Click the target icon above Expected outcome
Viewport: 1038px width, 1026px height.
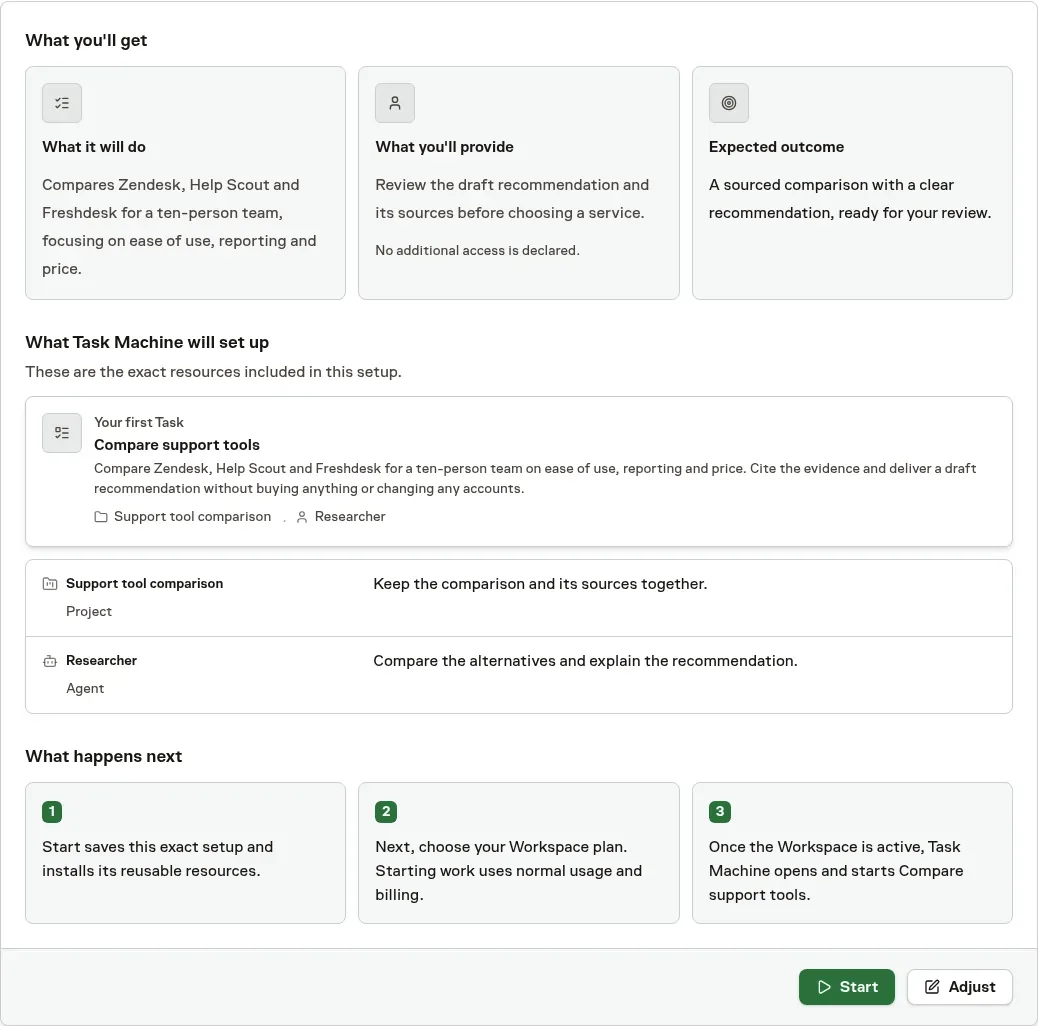(x=729, y=103)
